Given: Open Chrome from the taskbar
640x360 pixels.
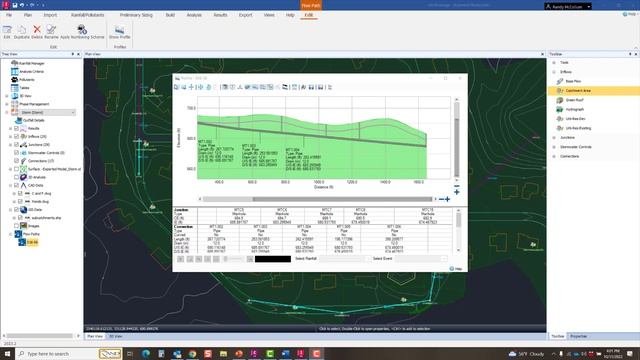Looking at the screenshot, I should [x=192, y=353].
